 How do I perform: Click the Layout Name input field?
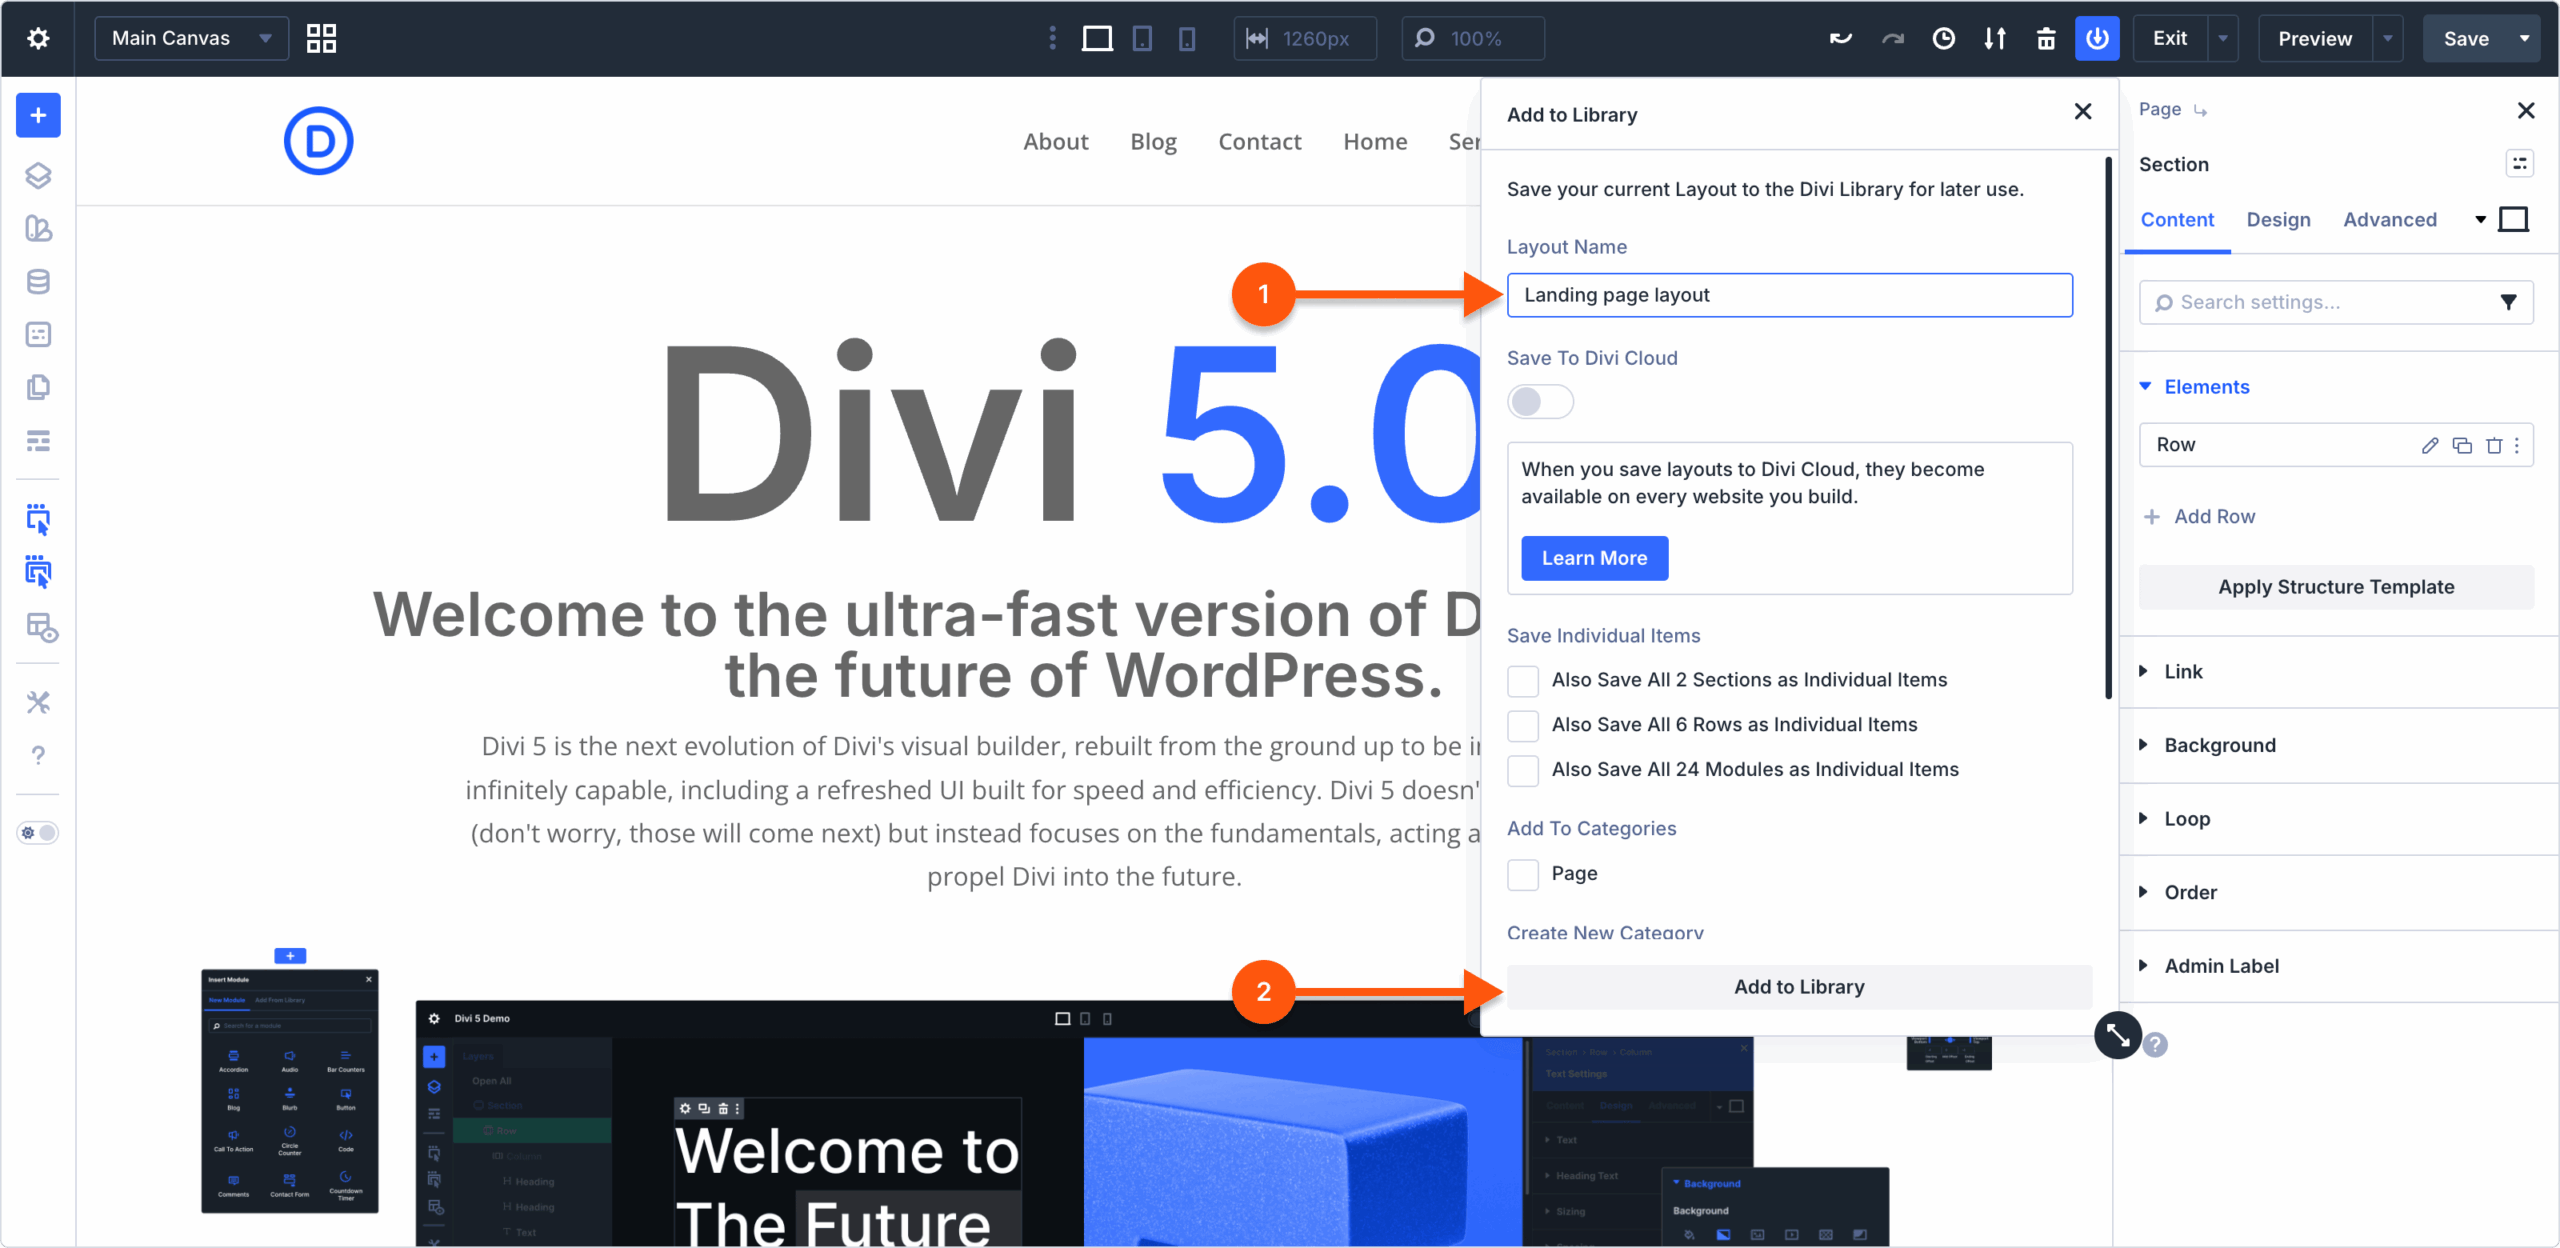coord(1790,295)
